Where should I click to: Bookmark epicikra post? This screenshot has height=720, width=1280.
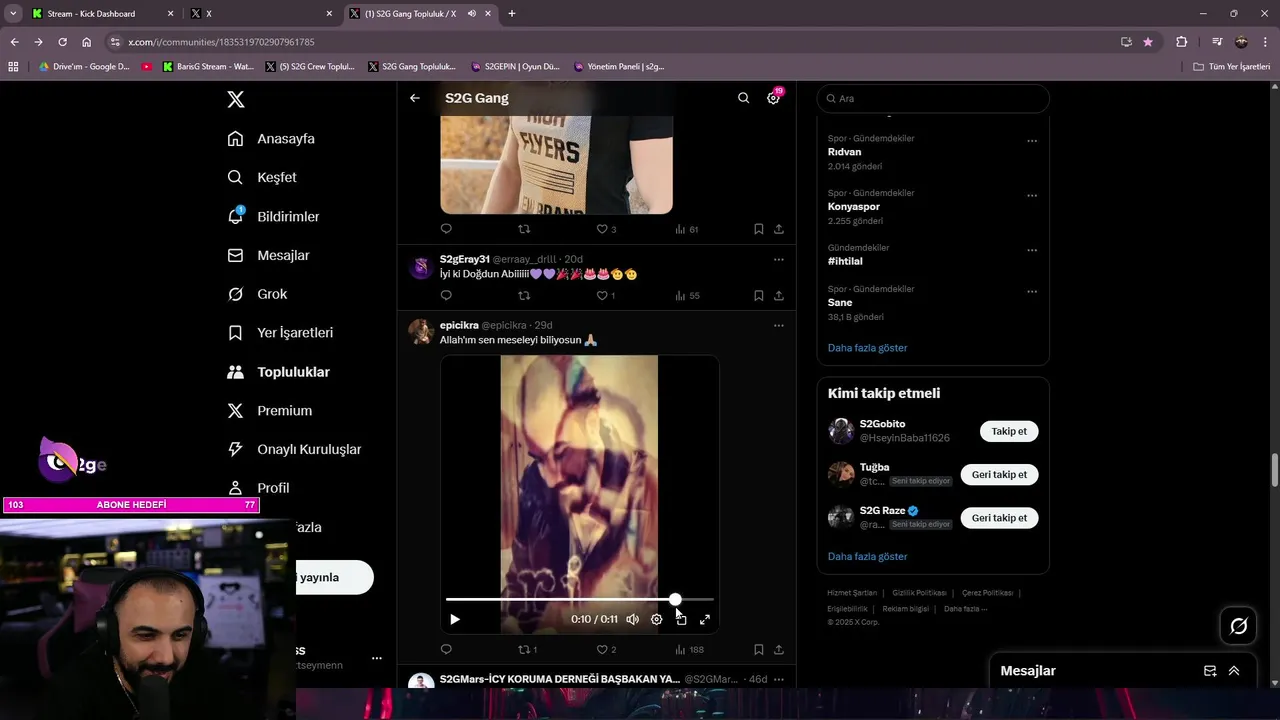pos(758,650)
